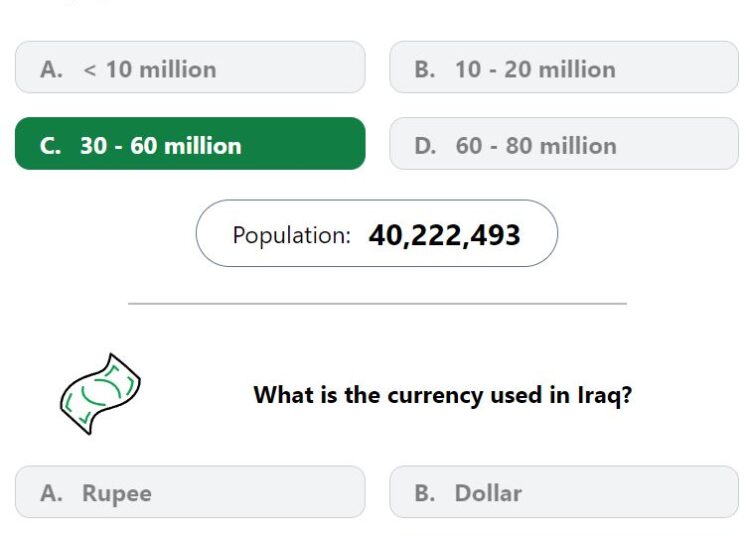Pick the '60 - 80 million' option
This screenshot has height=536, width=750.
tap(564, 143)
